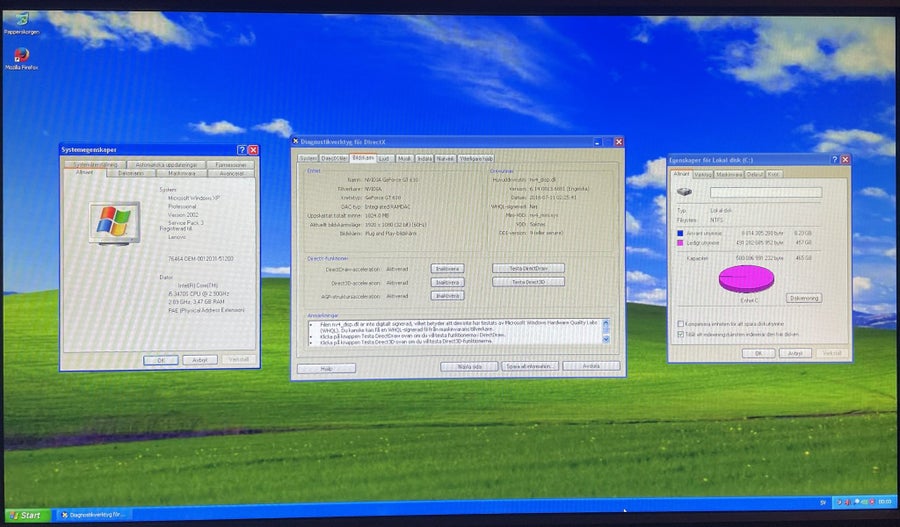The height and width of the screenshot is (527, 900).
Task: Click magenta free space color swatch
Action: click(x=680, y=243)
